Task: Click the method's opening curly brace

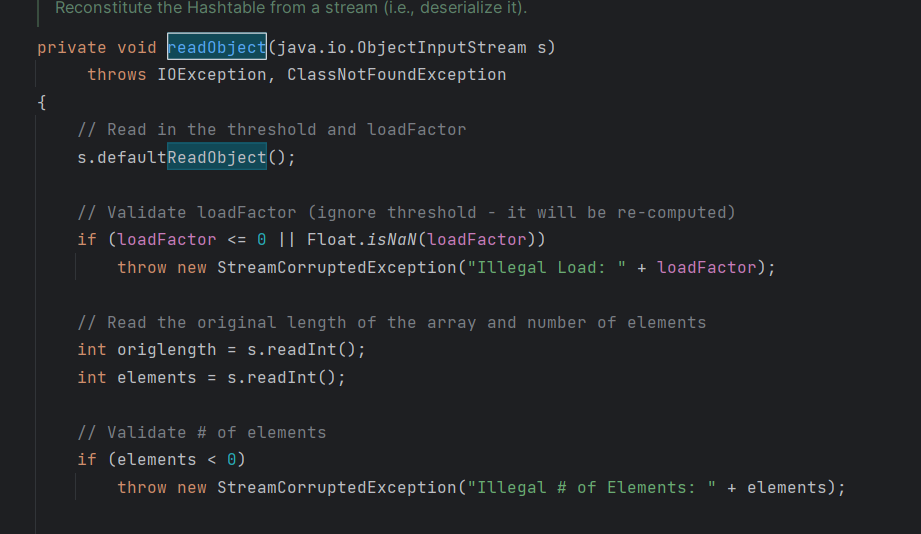Action: [42, 102]
